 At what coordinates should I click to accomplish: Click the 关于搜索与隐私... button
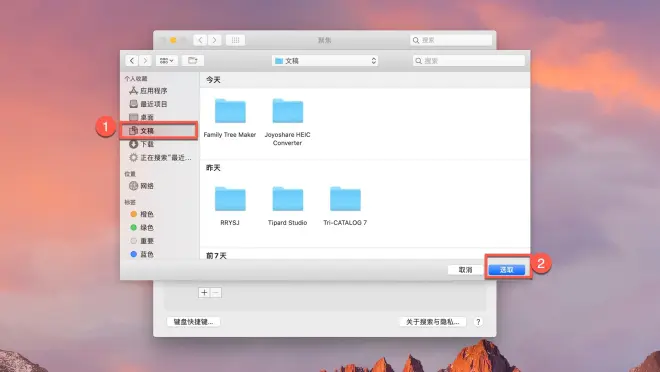pyautogui.click(x=432, y=322)
